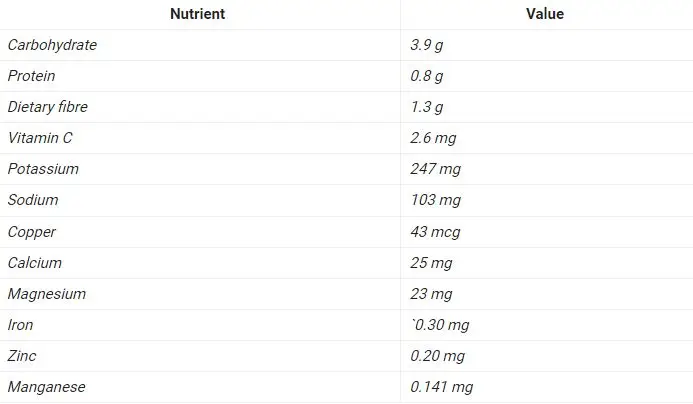Viewport: 693px width, 404px height.
Task: Click the Iron nutrient label
Action: coord(20,325)
